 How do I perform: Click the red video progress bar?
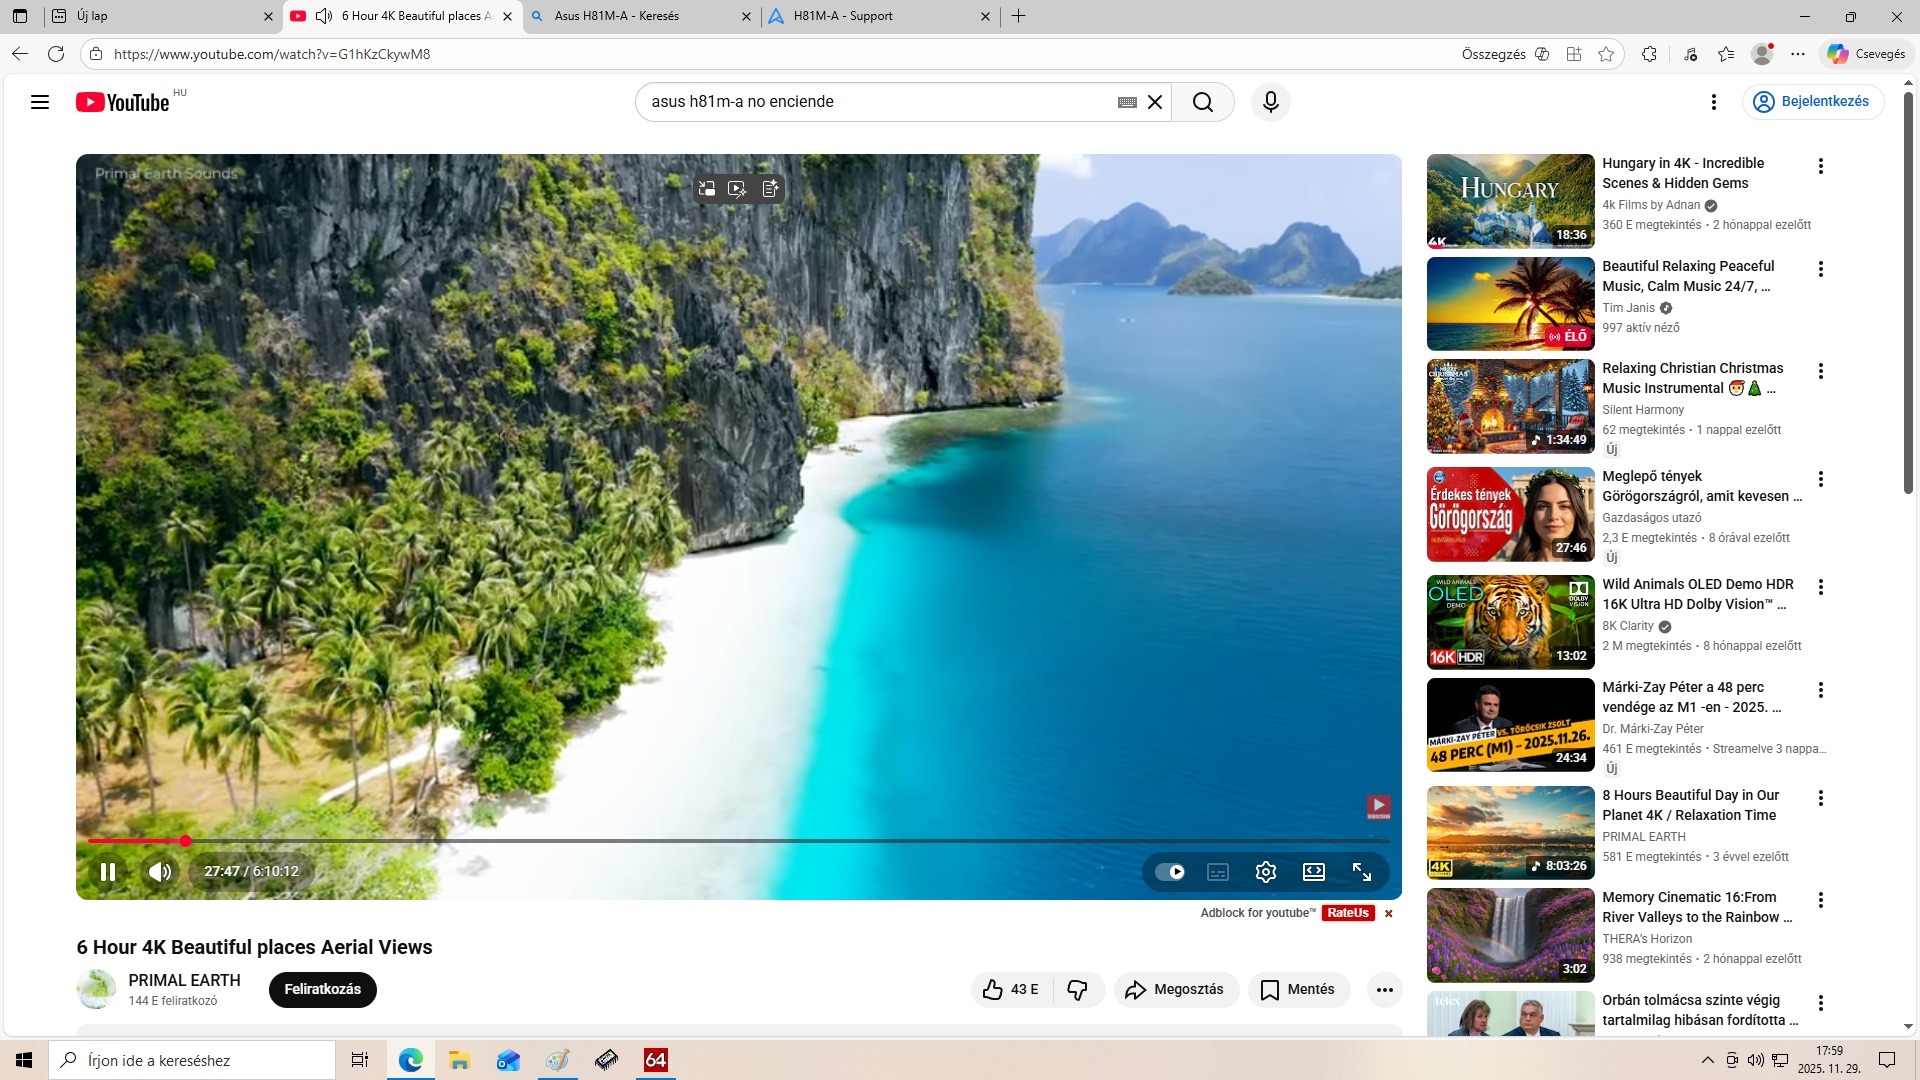pos(136,841)
